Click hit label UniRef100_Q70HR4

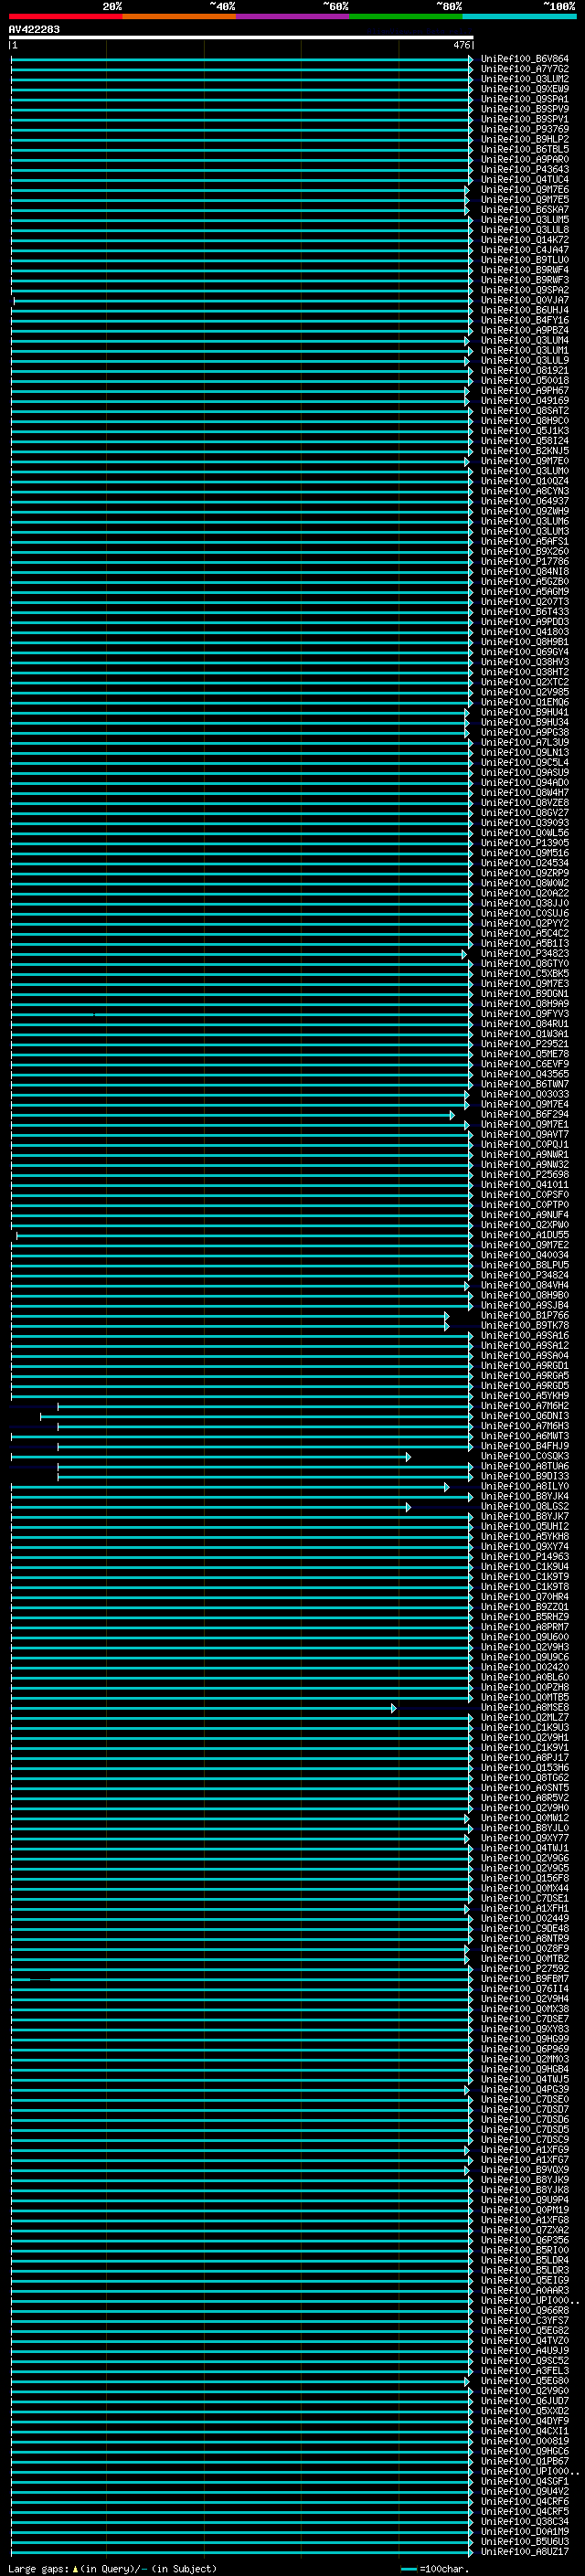tap(525, 1598)
